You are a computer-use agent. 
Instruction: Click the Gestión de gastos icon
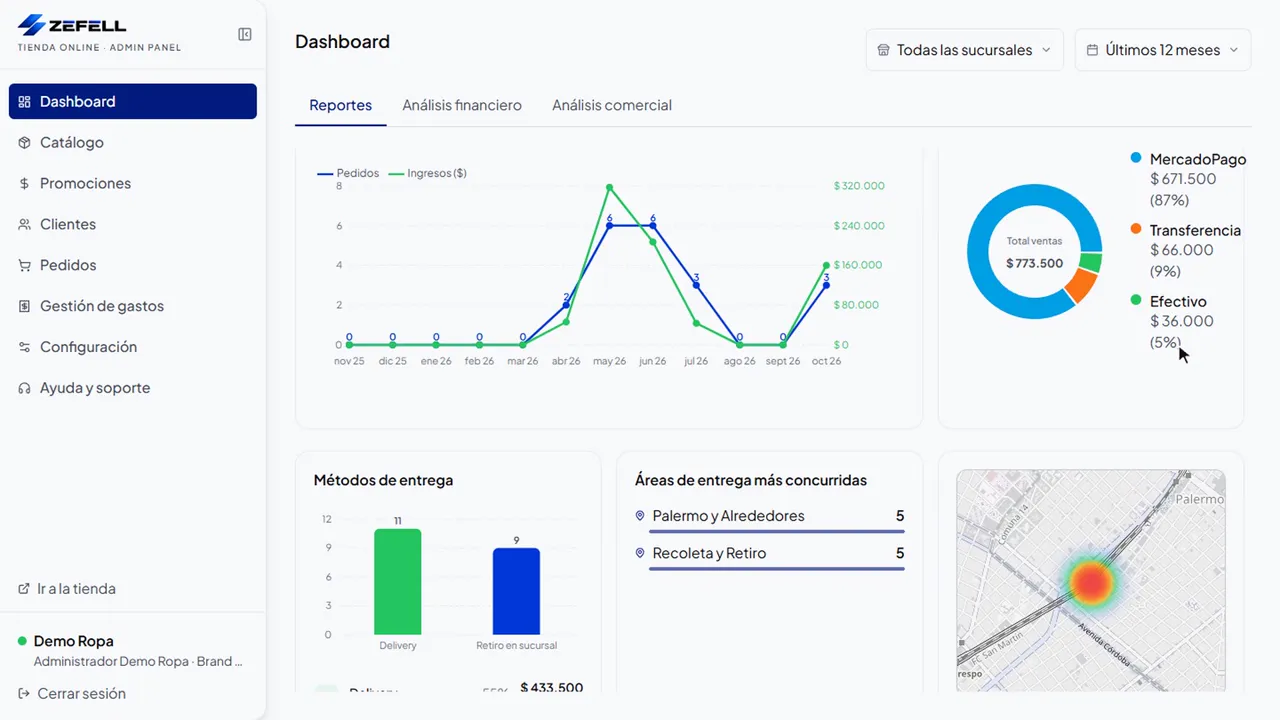click(x=25, y=307)
